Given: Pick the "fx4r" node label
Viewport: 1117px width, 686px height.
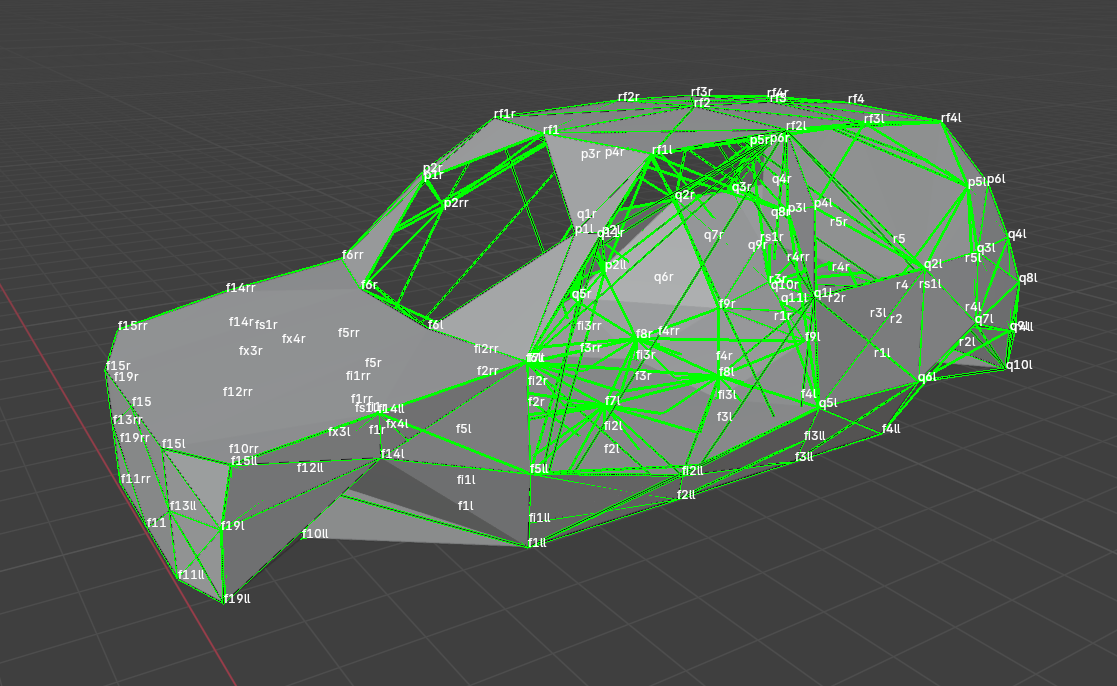Looking at the screenshot, I should [x=293, y=339].
